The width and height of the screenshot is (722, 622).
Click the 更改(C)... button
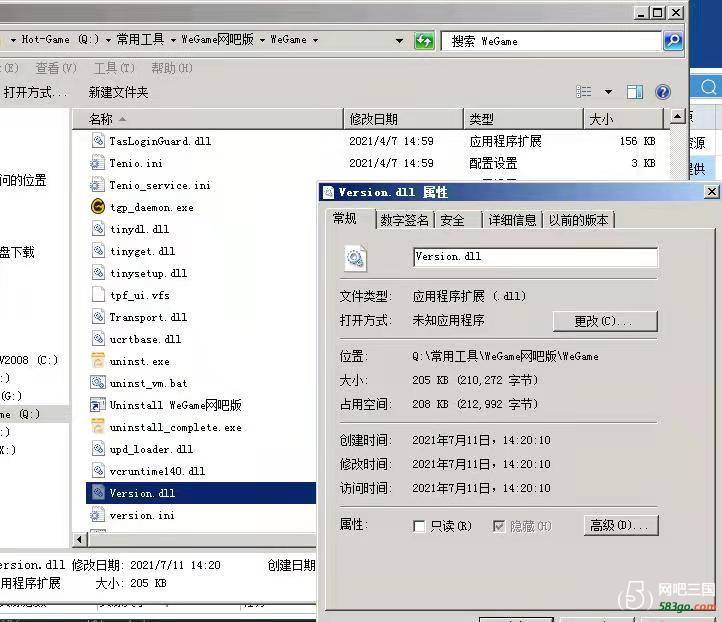(604, 321)
